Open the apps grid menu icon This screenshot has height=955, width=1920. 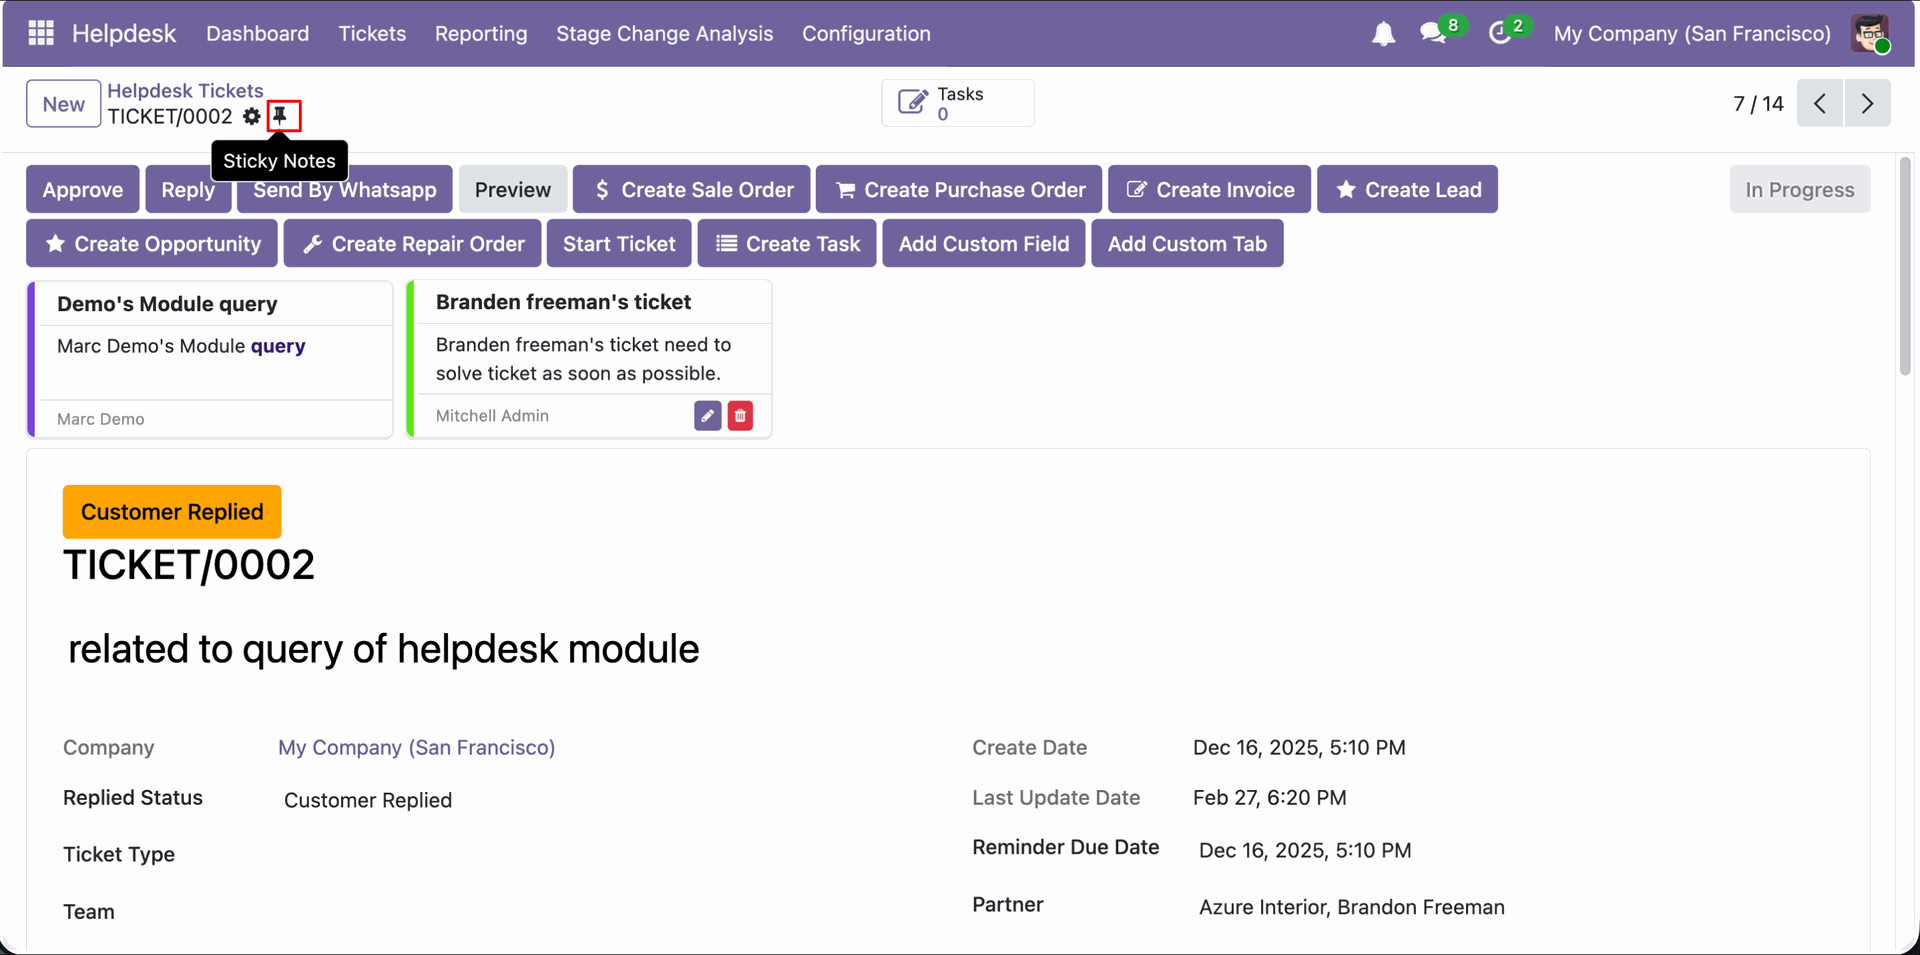pyautogui.click(x=41, y=33)
